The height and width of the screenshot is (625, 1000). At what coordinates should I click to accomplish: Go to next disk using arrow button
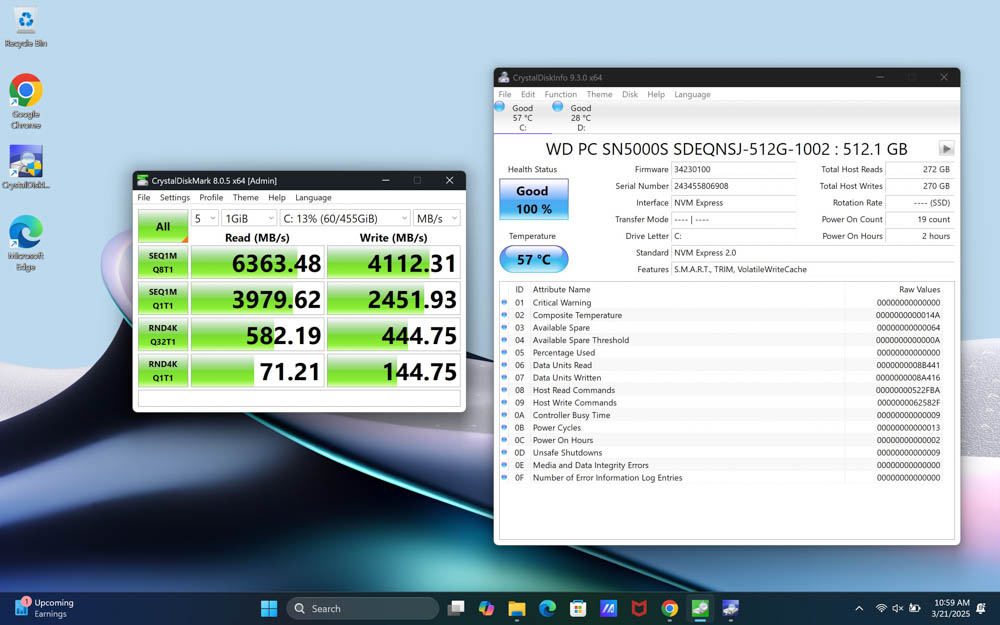click(x=946, y=149)
